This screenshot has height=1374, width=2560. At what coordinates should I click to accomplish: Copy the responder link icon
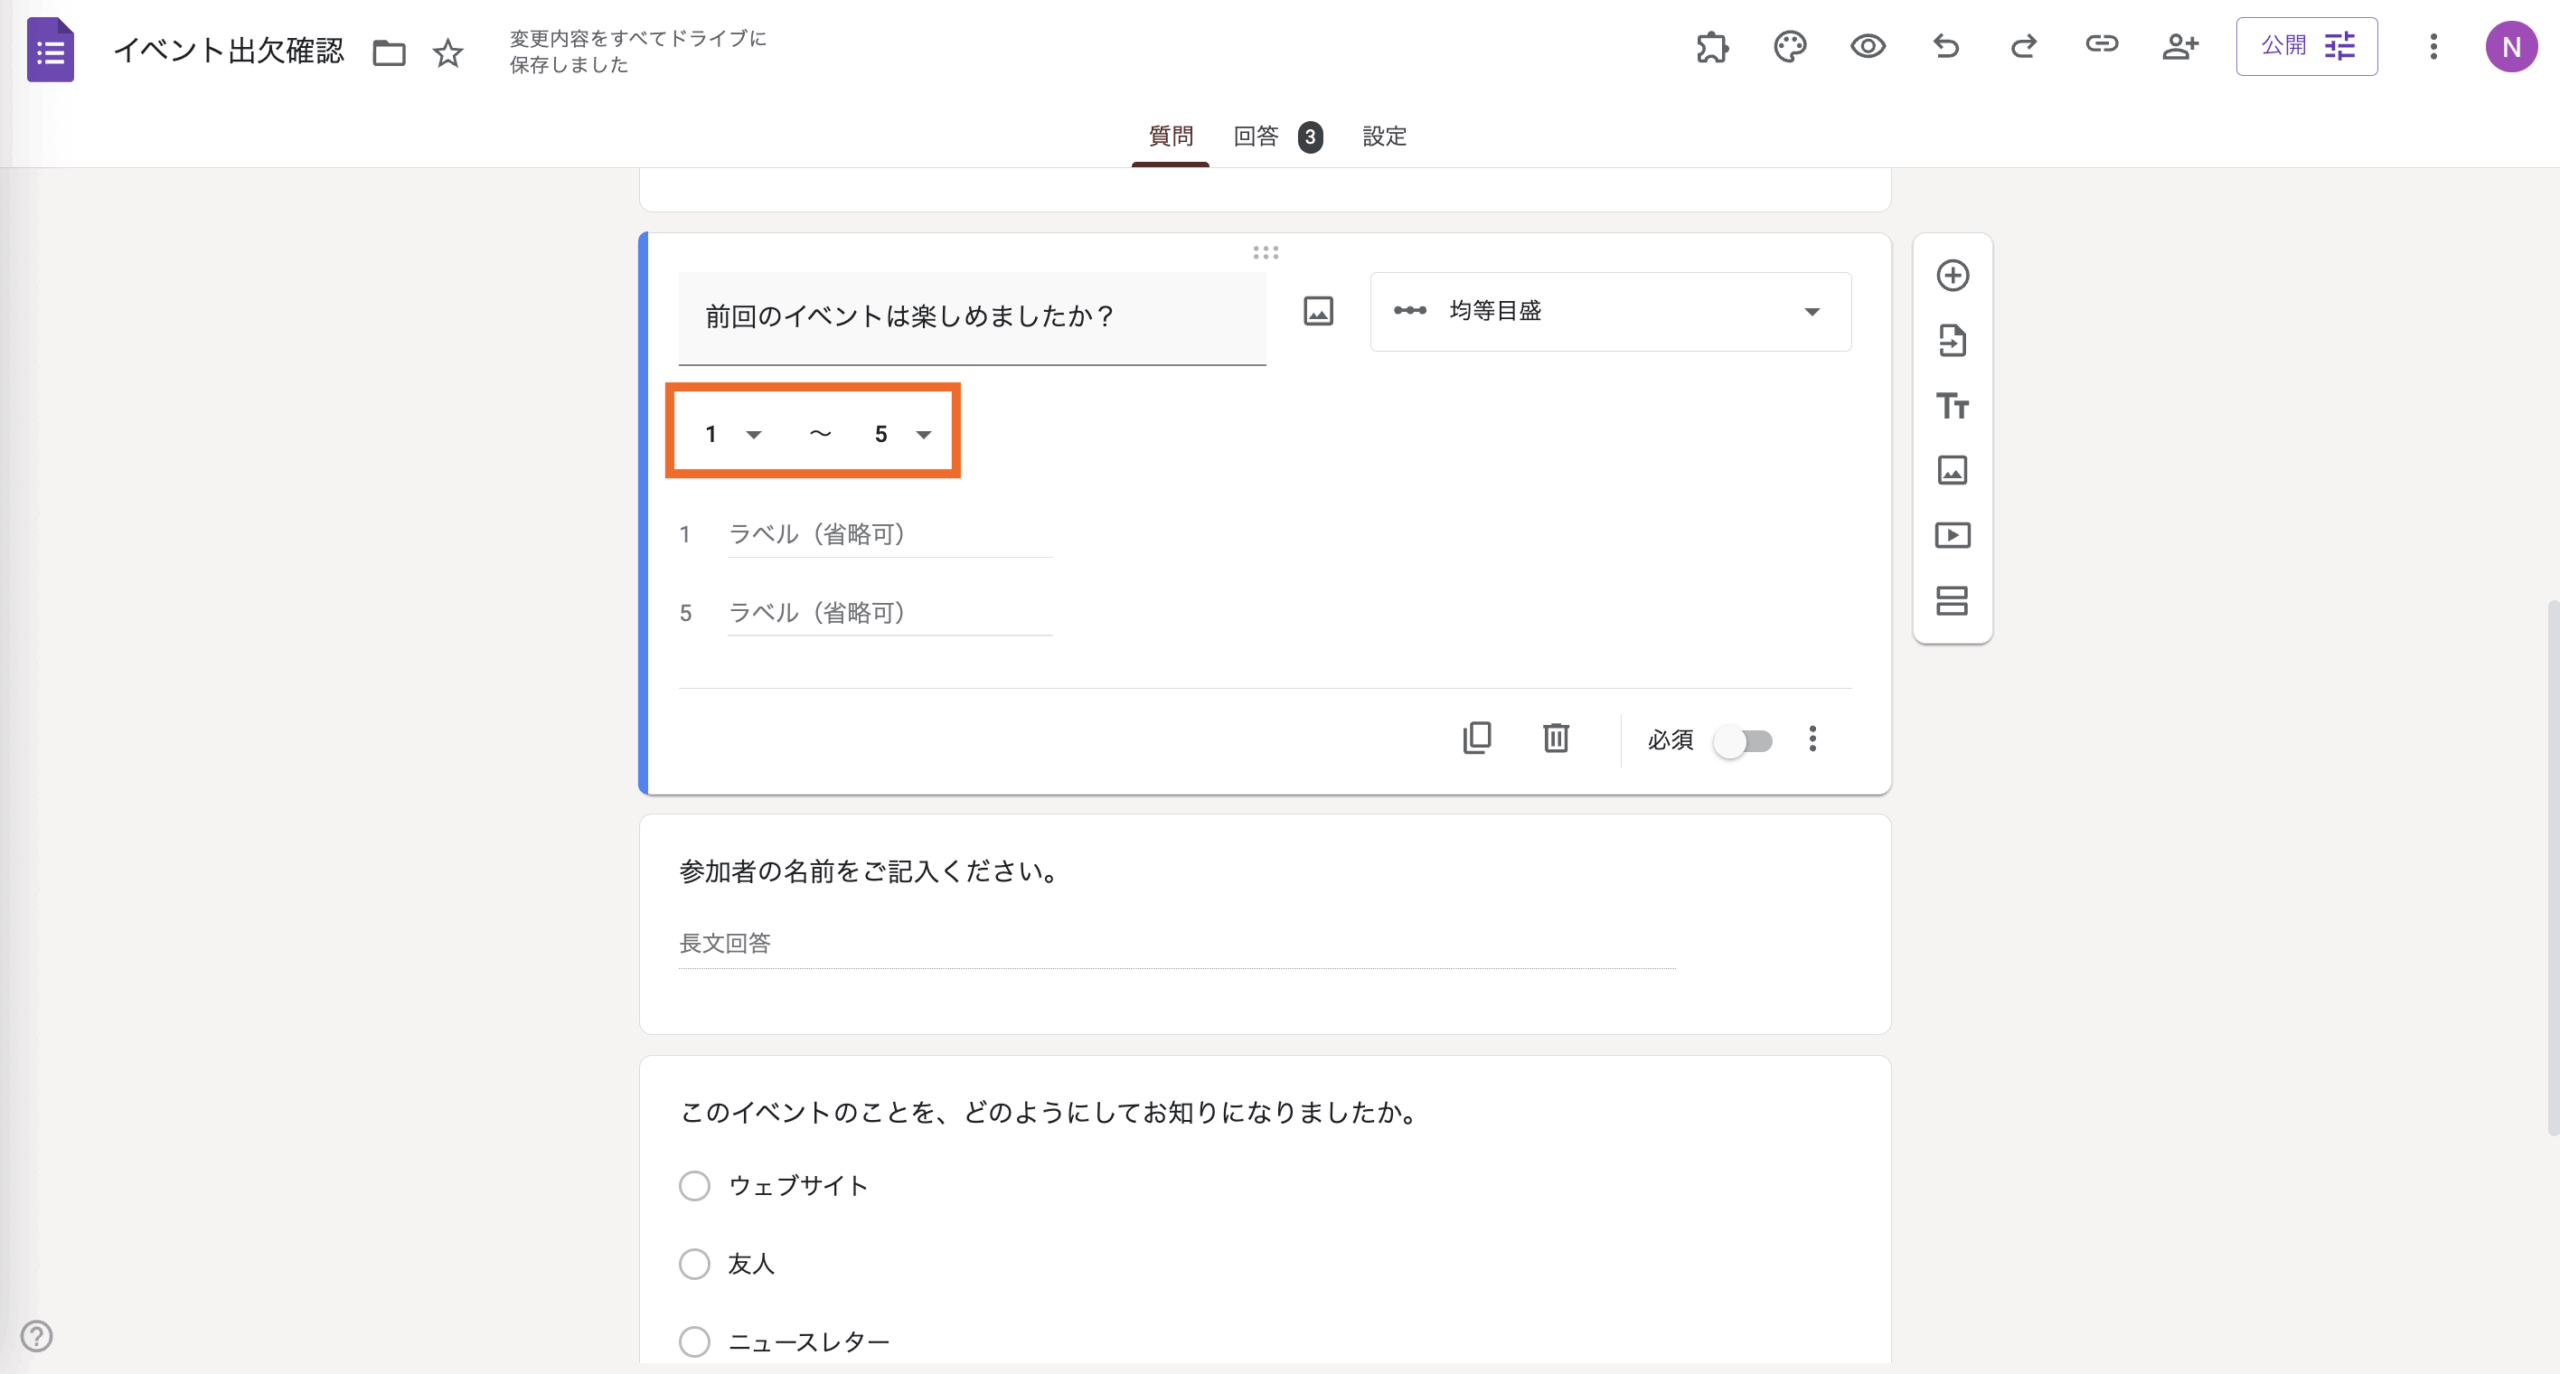coord(2102,46)
